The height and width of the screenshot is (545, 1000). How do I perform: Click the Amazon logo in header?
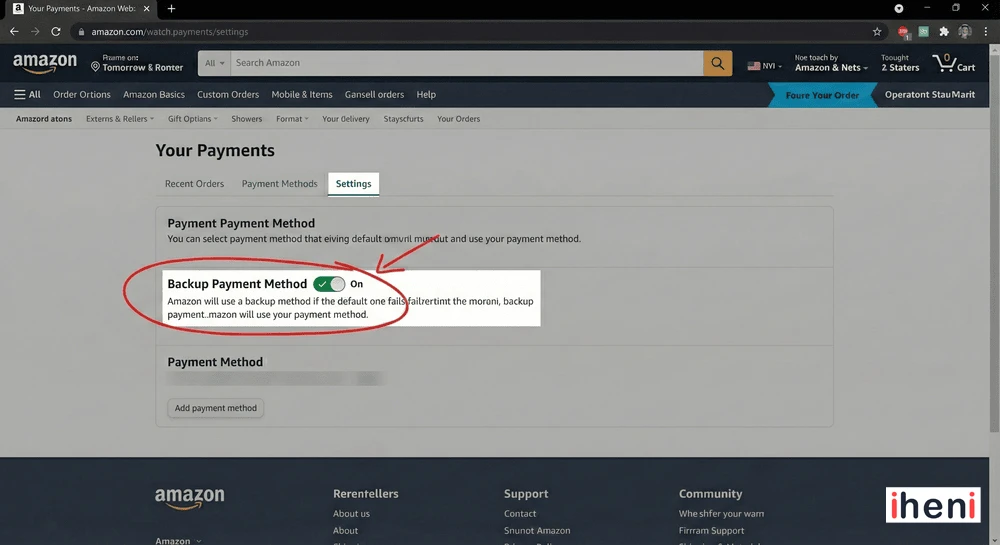[45, 63]
